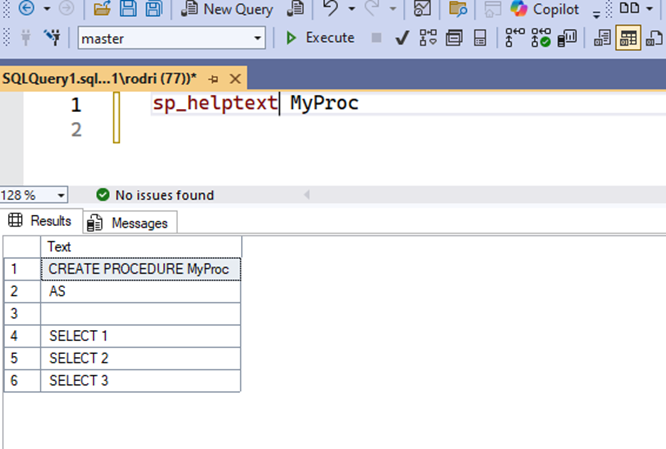Pin the SQLQuery1 document tab
The width and height of the screenshot is (666, 449).
(x=214, y=78)
